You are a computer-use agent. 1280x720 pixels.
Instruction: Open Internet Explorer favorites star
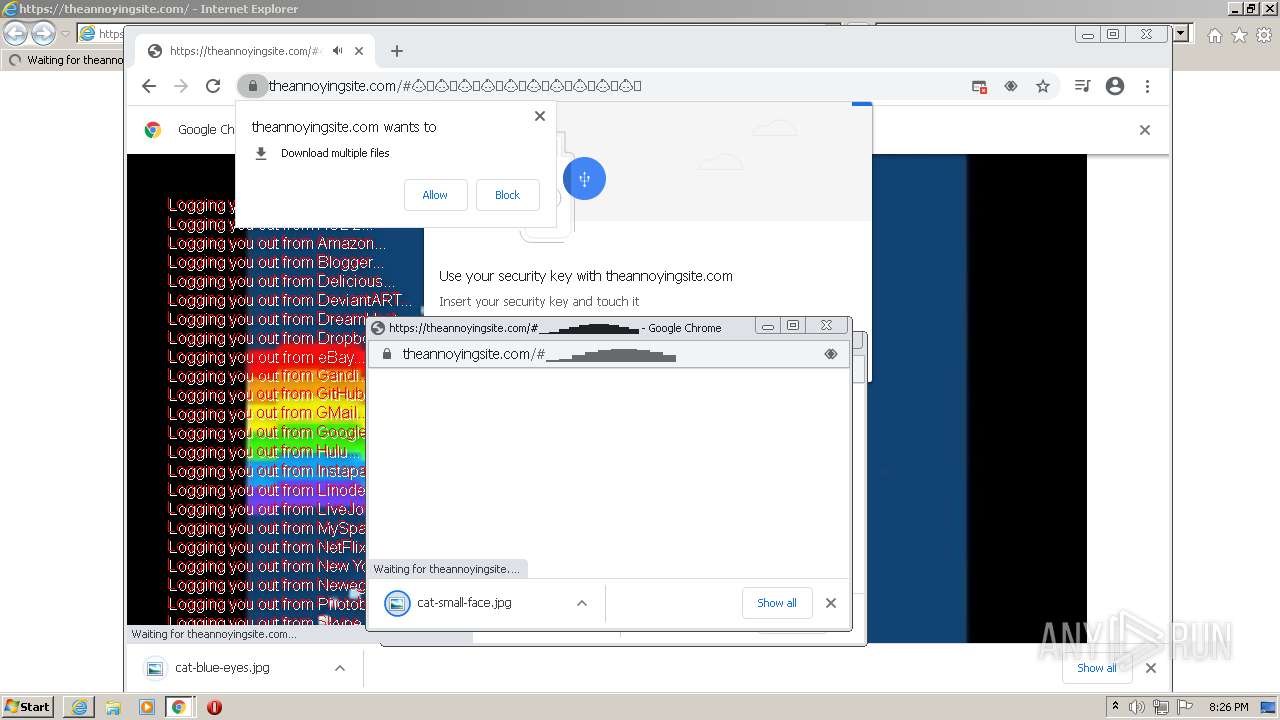pos(1239,35)
